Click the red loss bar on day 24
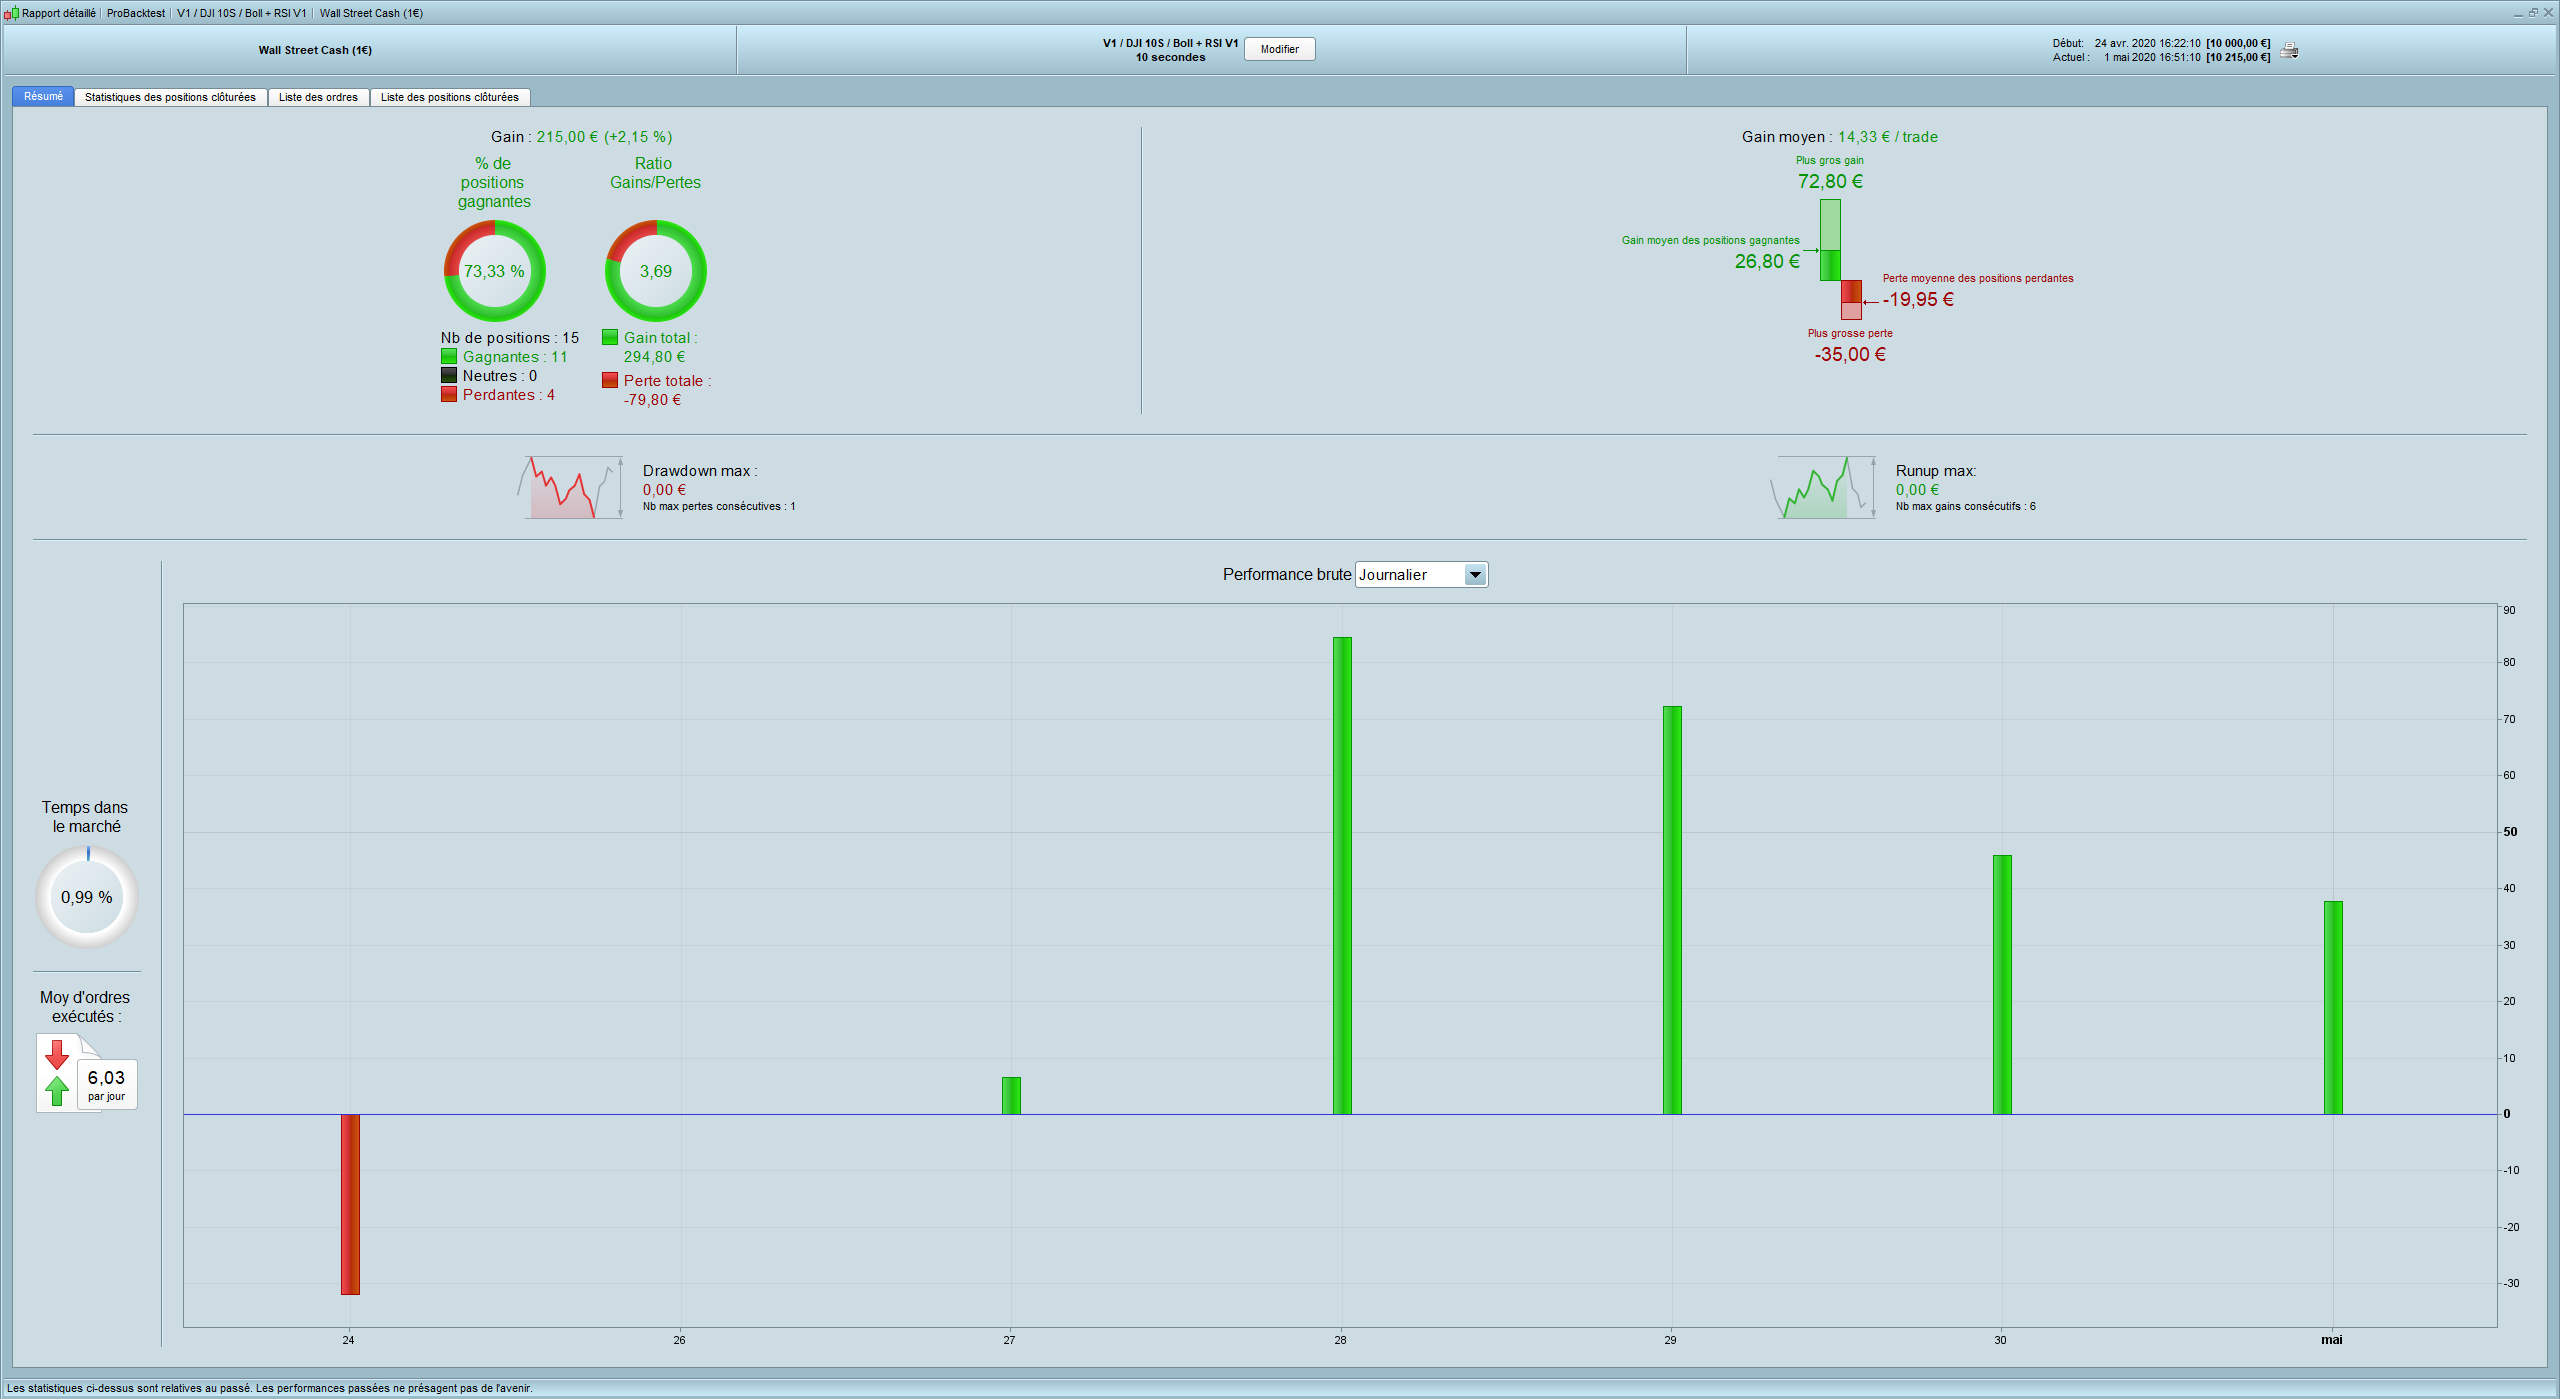The height and width of the screenshot is (1399, 2560). [350, 1204]
